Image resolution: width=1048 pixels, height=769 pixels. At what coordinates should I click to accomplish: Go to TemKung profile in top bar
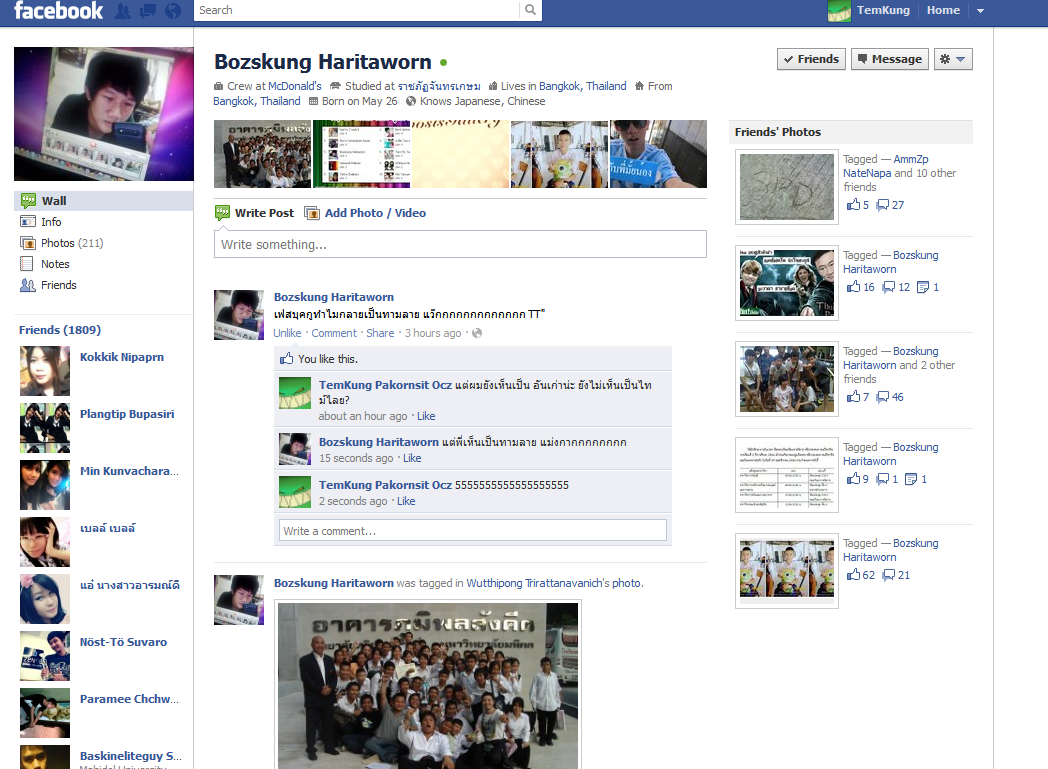click(883, 11)
